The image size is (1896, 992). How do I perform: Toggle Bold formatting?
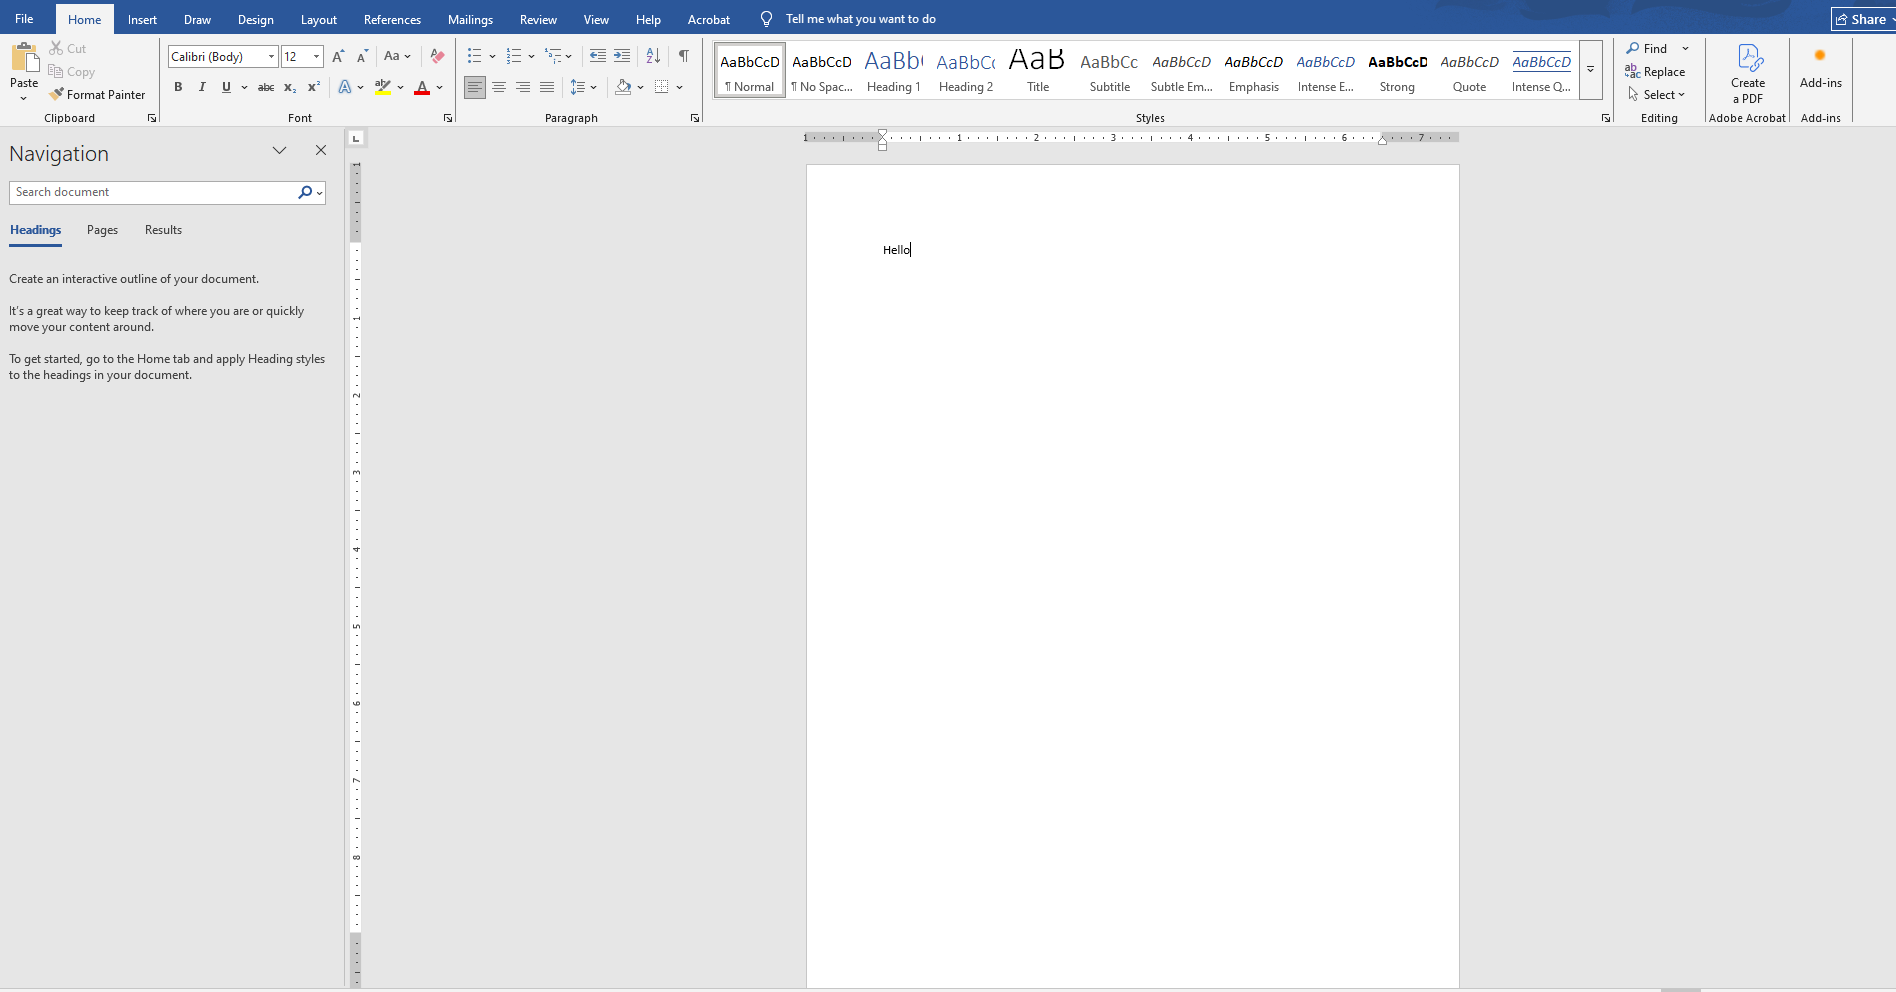pos(178,87)
